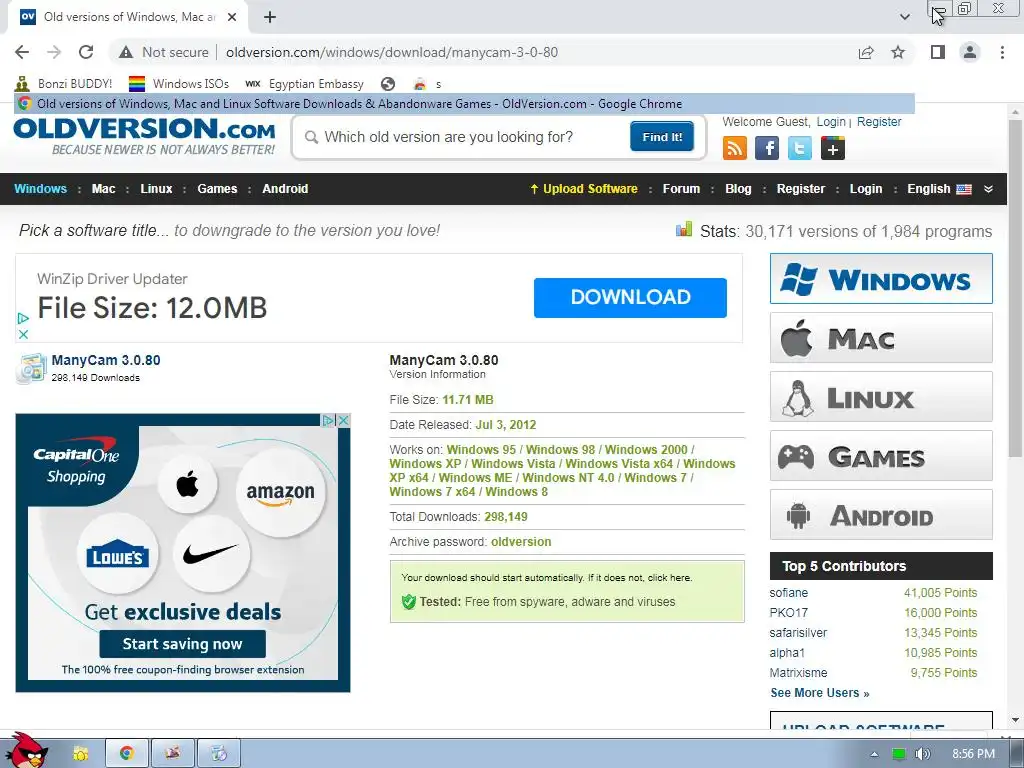1024x768 pixels.
Task: Select the Mac nav menu item
Action: pos(103,189)
